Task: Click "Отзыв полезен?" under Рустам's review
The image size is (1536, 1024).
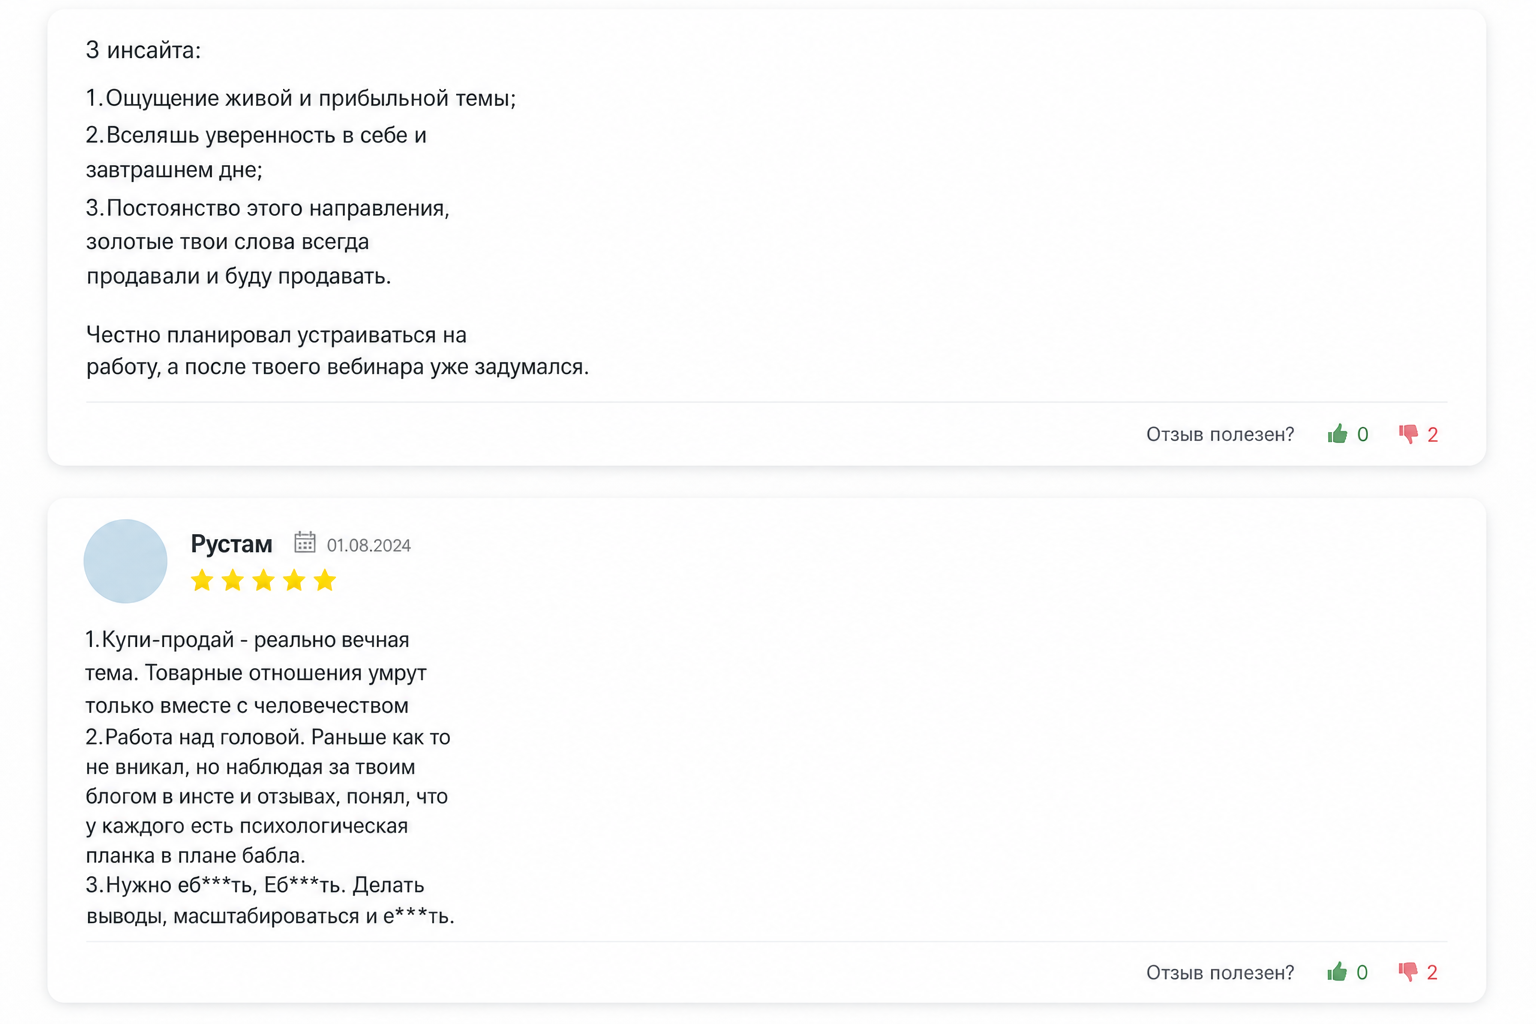Action: coord(1220,972)
